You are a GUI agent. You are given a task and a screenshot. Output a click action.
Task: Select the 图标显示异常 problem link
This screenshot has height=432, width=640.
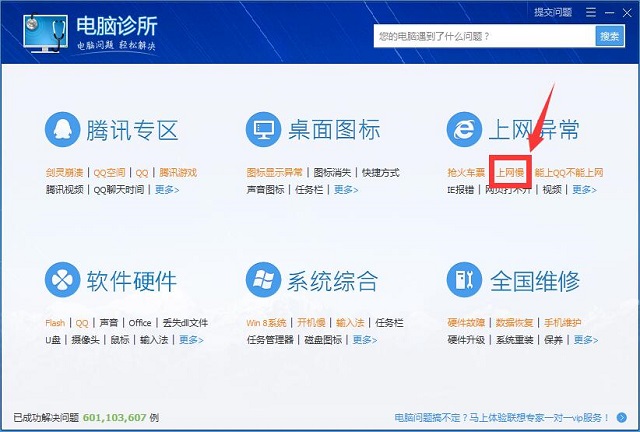[275, 173]
